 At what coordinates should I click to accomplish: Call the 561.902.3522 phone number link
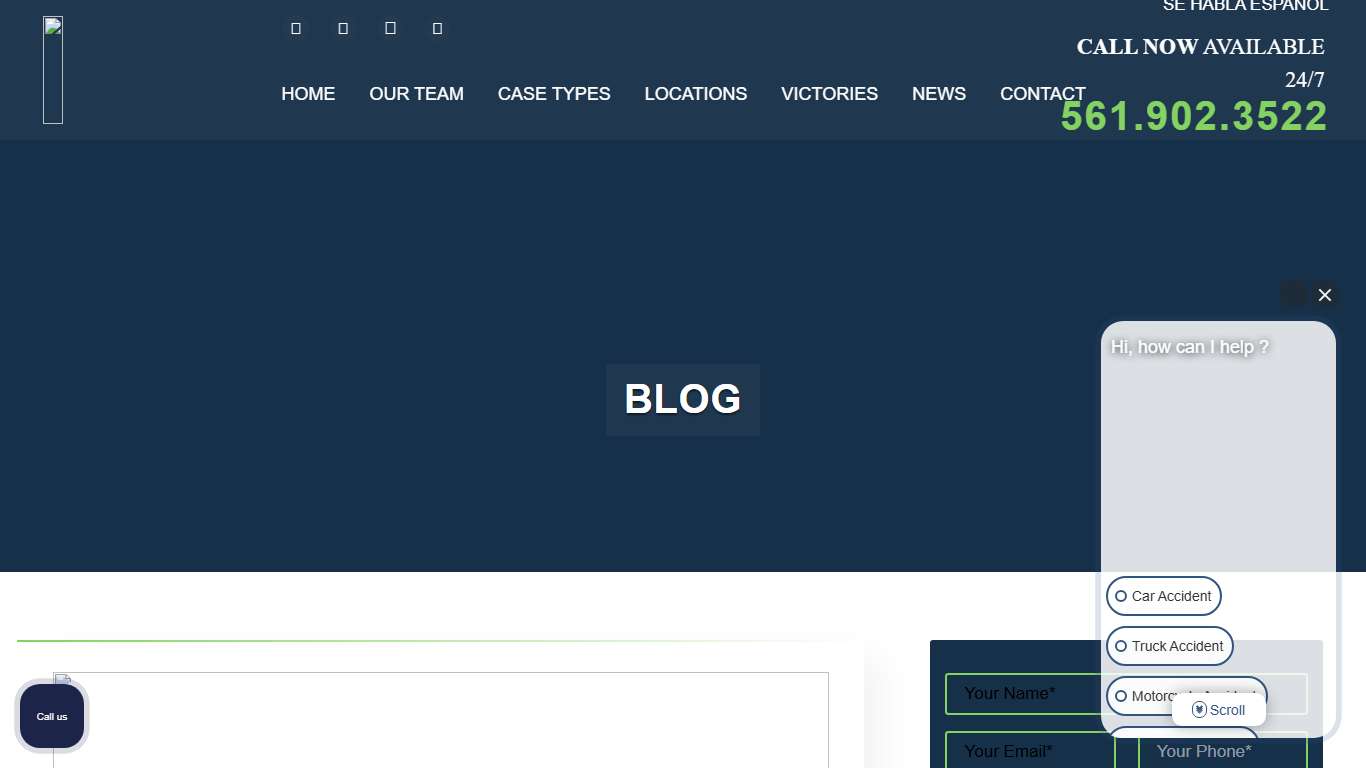[x=1193, y=117]
